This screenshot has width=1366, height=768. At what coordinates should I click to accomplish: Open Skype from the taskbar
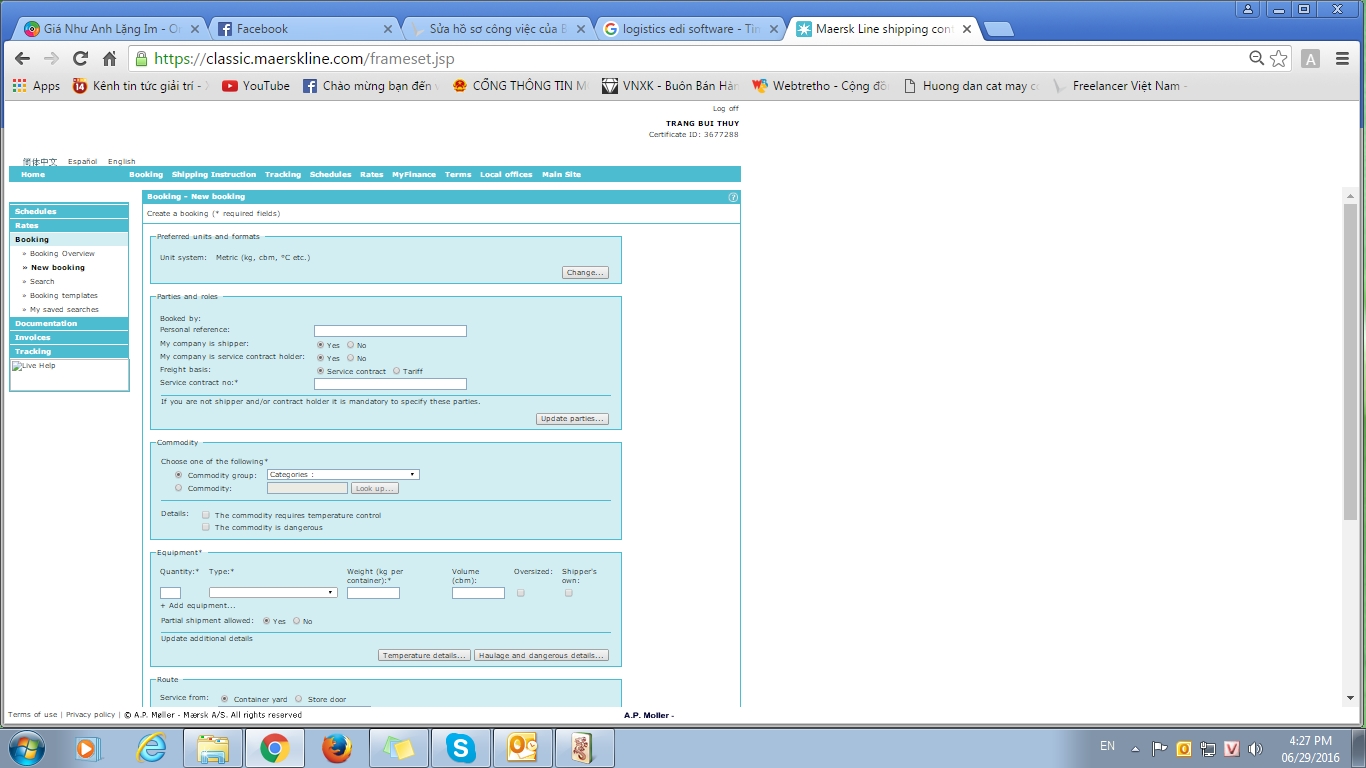[461, 747]
